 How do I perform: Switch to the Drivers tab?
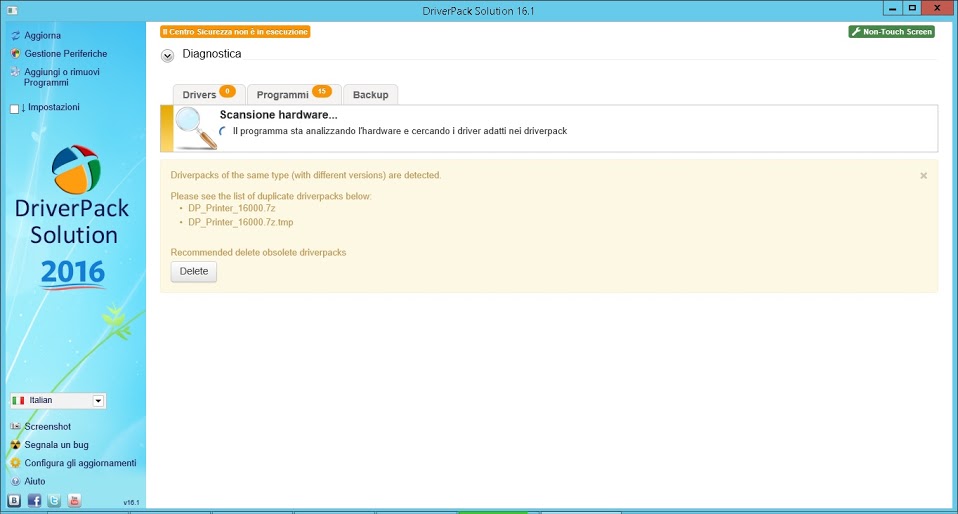point(209,95)
